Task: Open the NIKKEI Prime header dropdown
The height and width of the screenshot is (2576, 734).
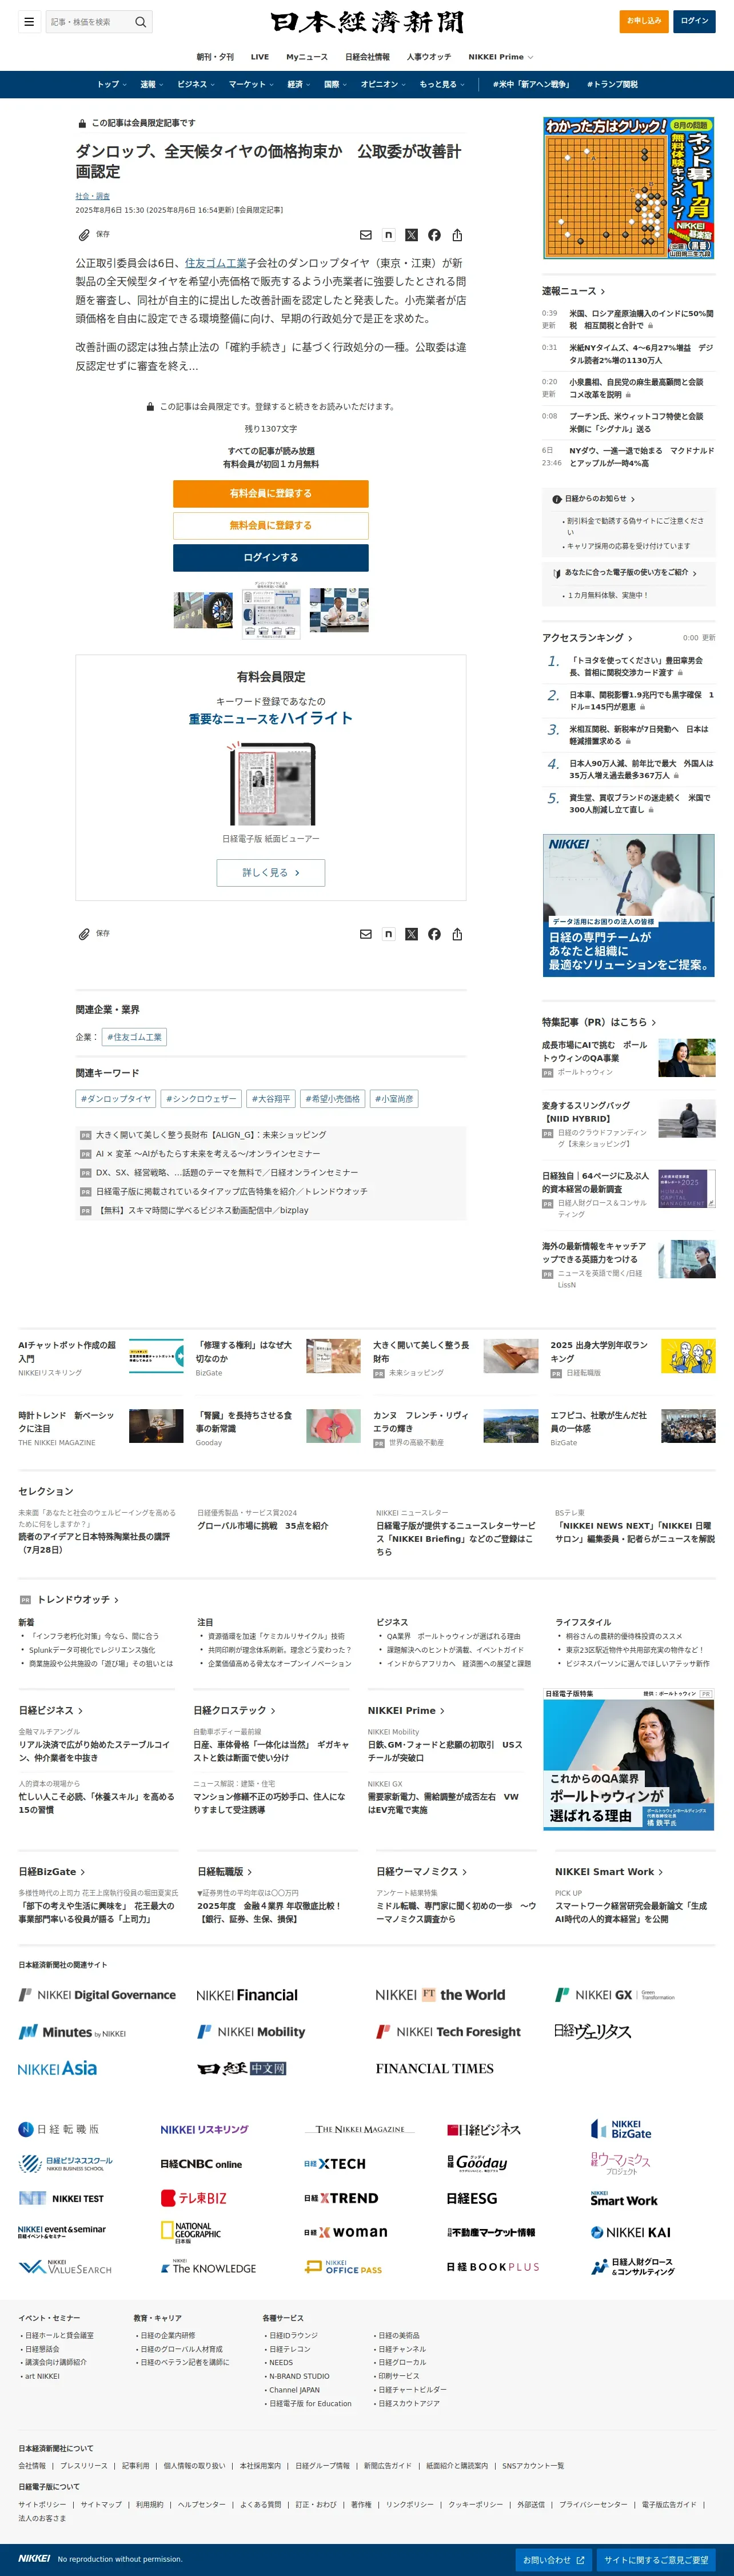Action: click(x=500, y=57)
